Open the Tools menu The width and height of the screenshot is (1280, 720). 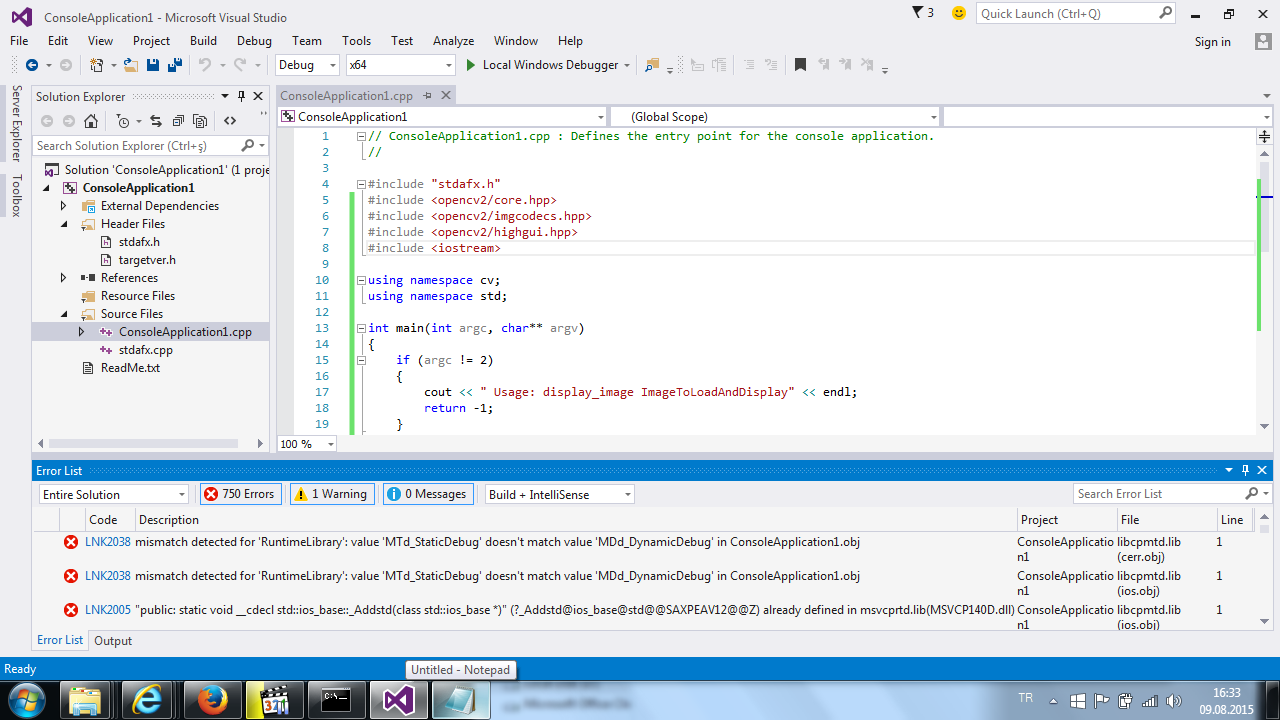[x=356, y=41]
